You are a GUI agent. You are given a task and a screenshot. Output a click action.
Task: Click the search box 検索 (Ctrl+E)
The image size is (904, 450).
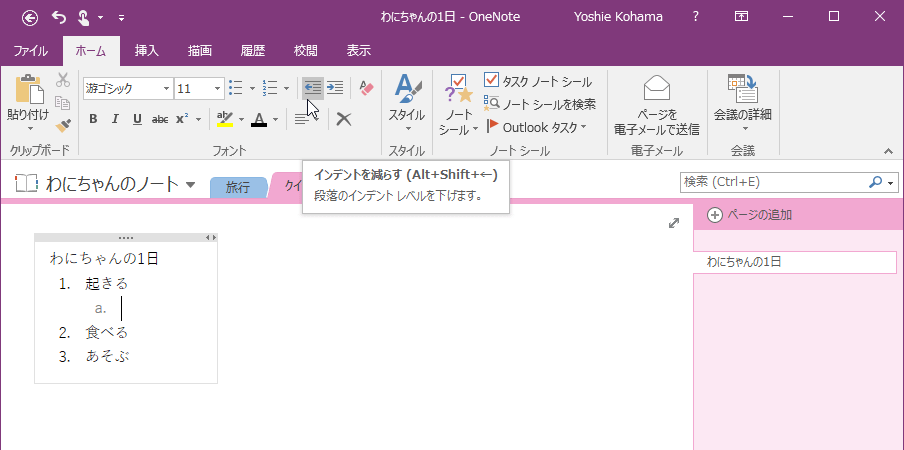[773, 182]
